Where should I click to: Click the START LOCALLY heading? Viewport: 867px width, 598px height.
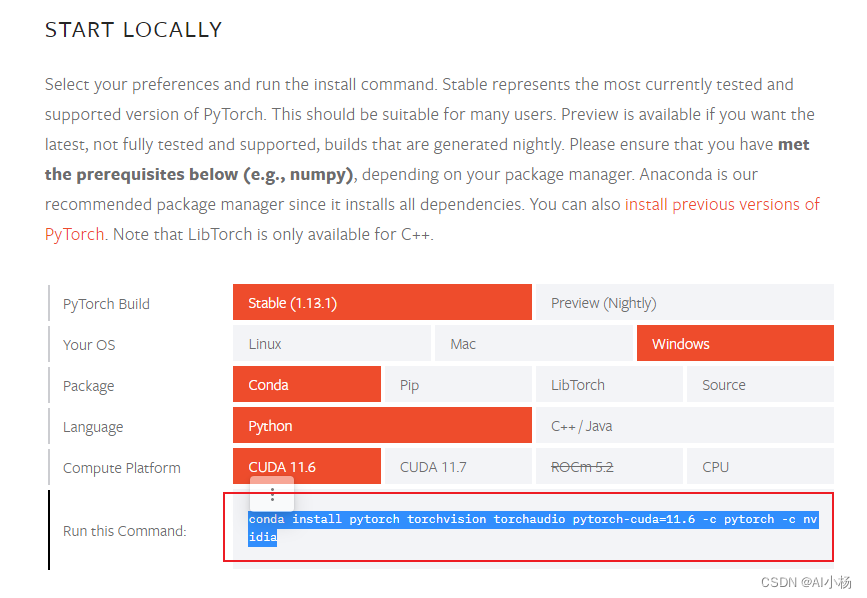(133, 30)
